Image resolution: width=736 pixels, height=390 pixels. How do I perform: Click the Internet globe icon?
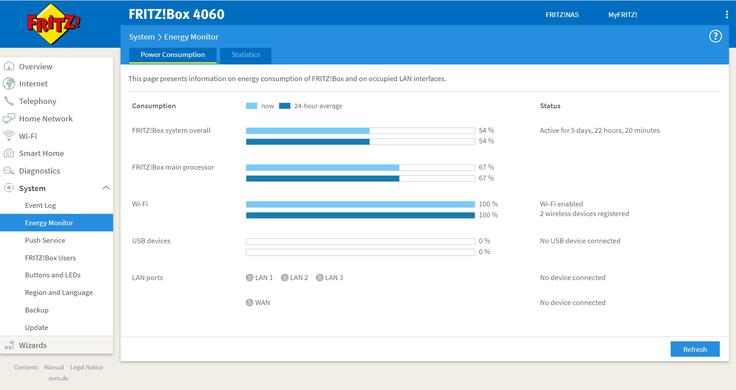click(x=9, y=84)
